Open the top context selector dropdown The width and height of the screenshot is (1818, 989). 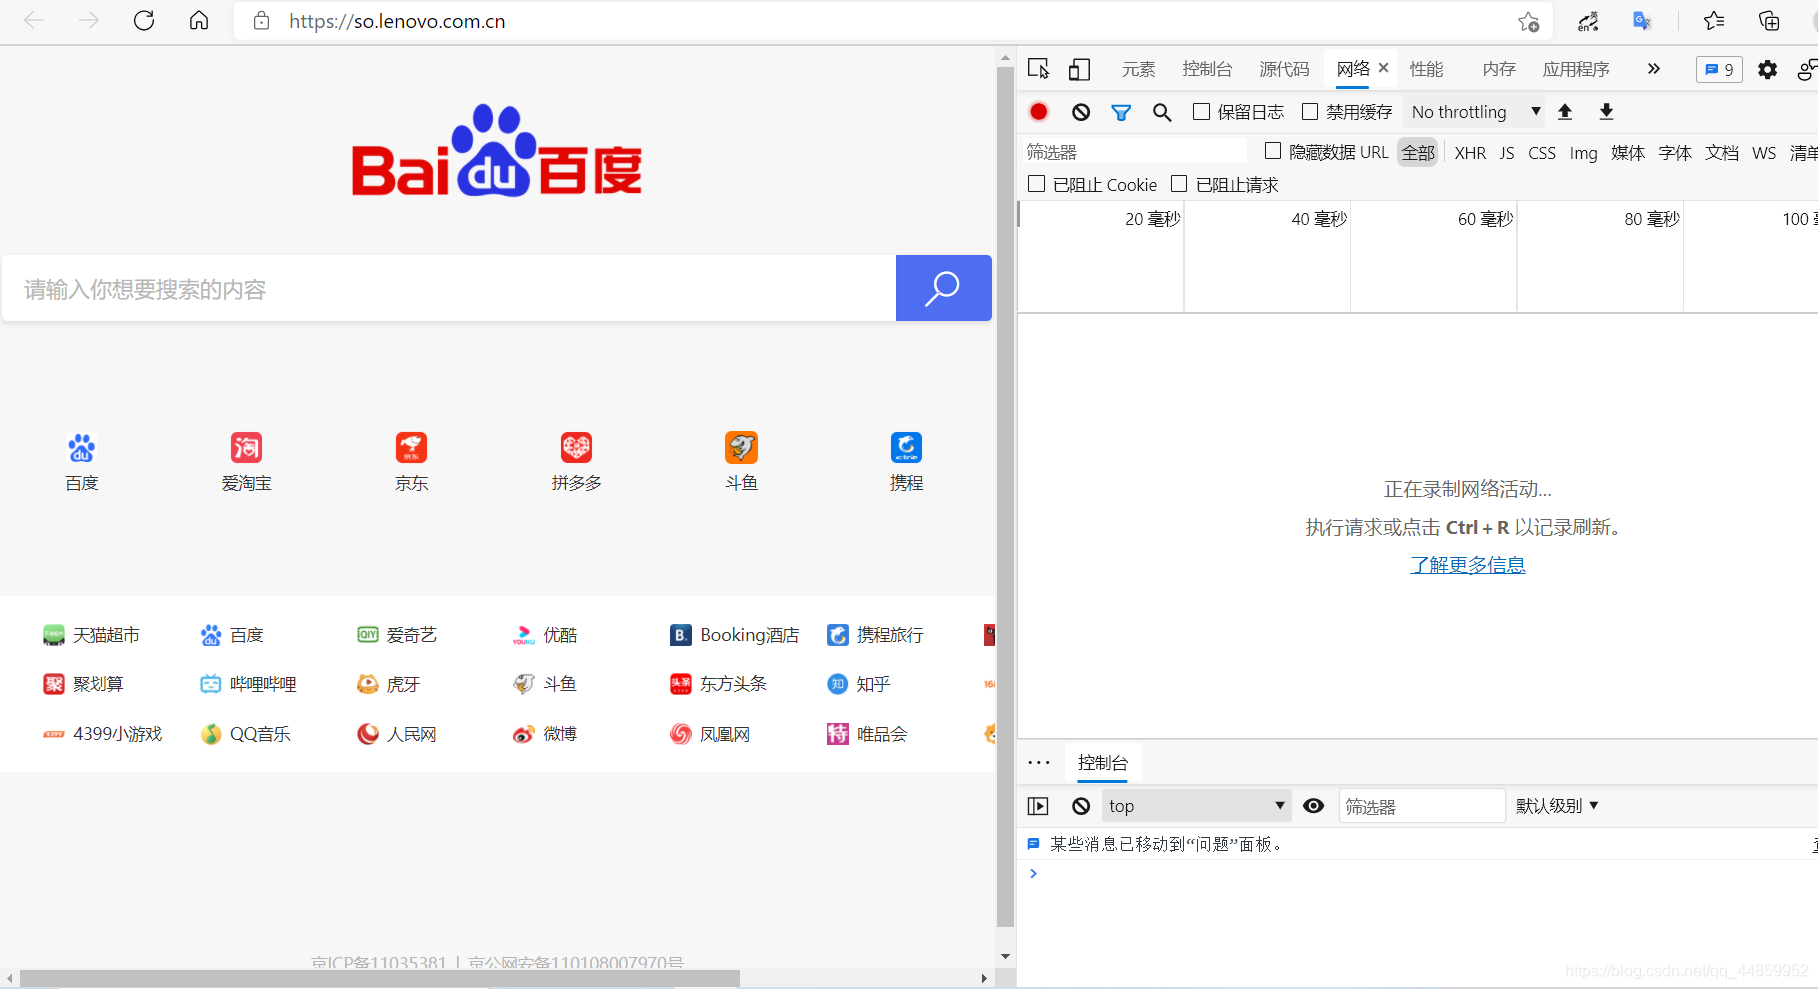coord(1196,806)
